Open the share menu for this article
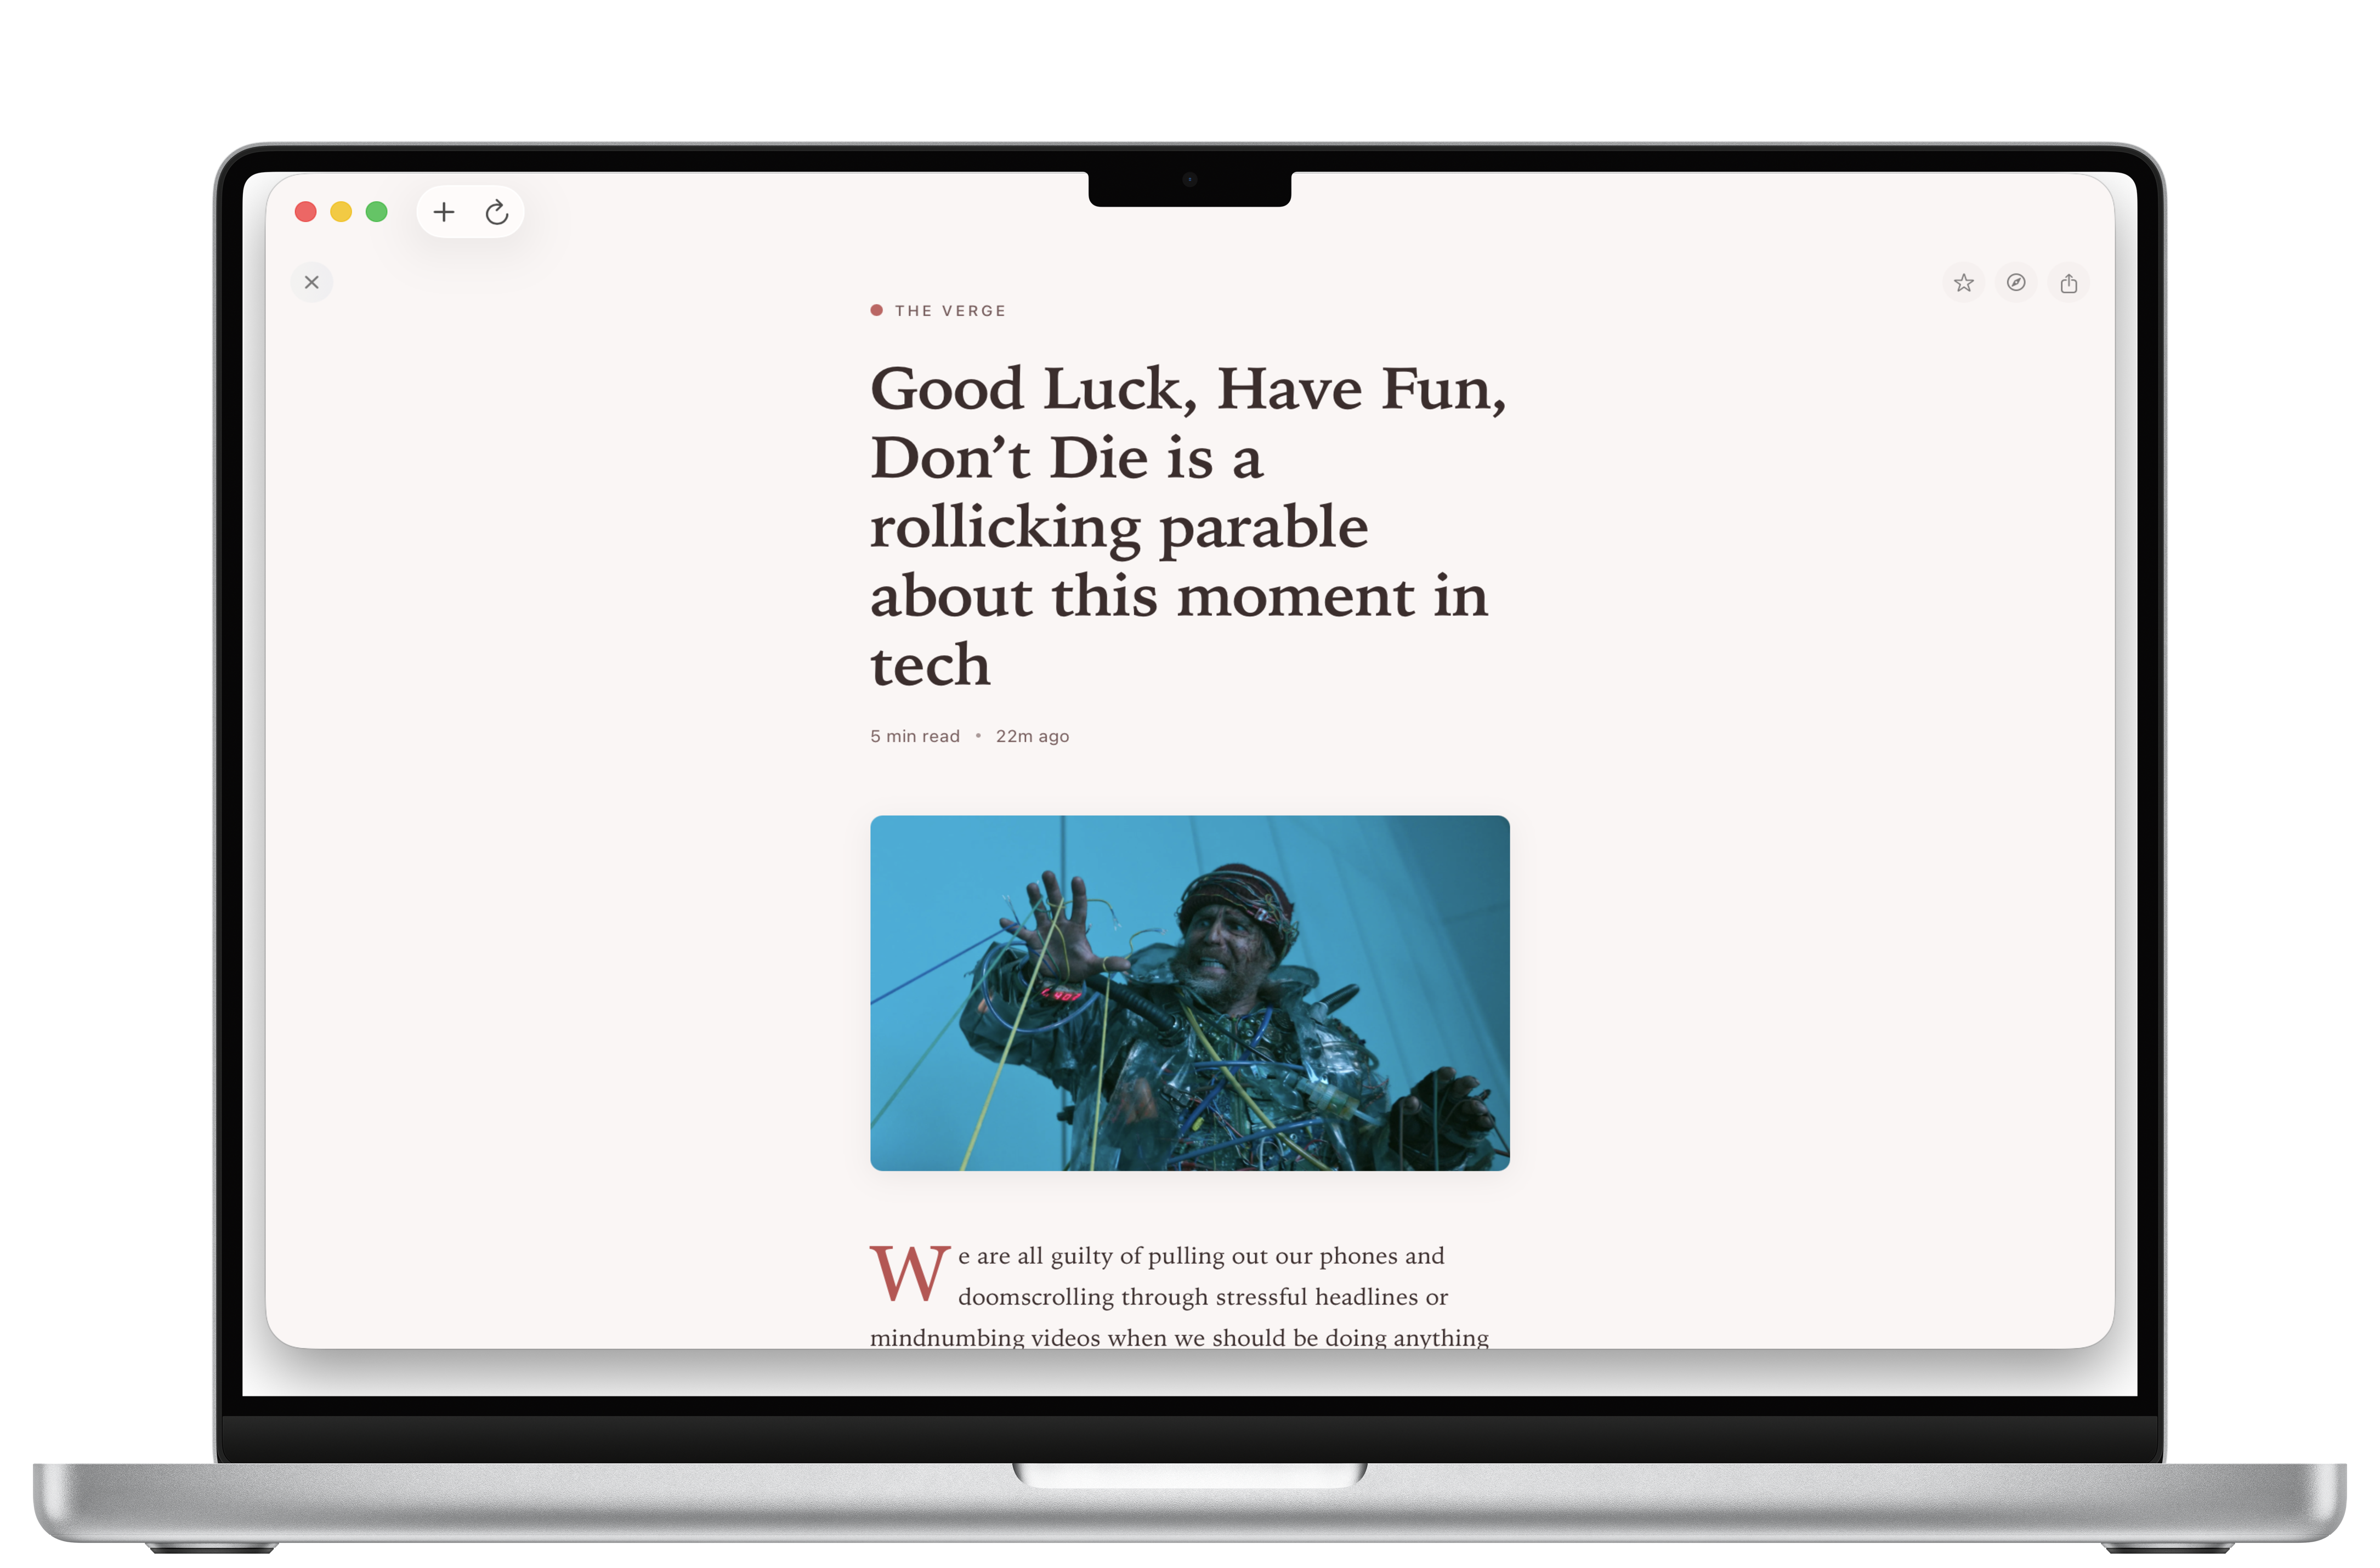 point(2069,283)
